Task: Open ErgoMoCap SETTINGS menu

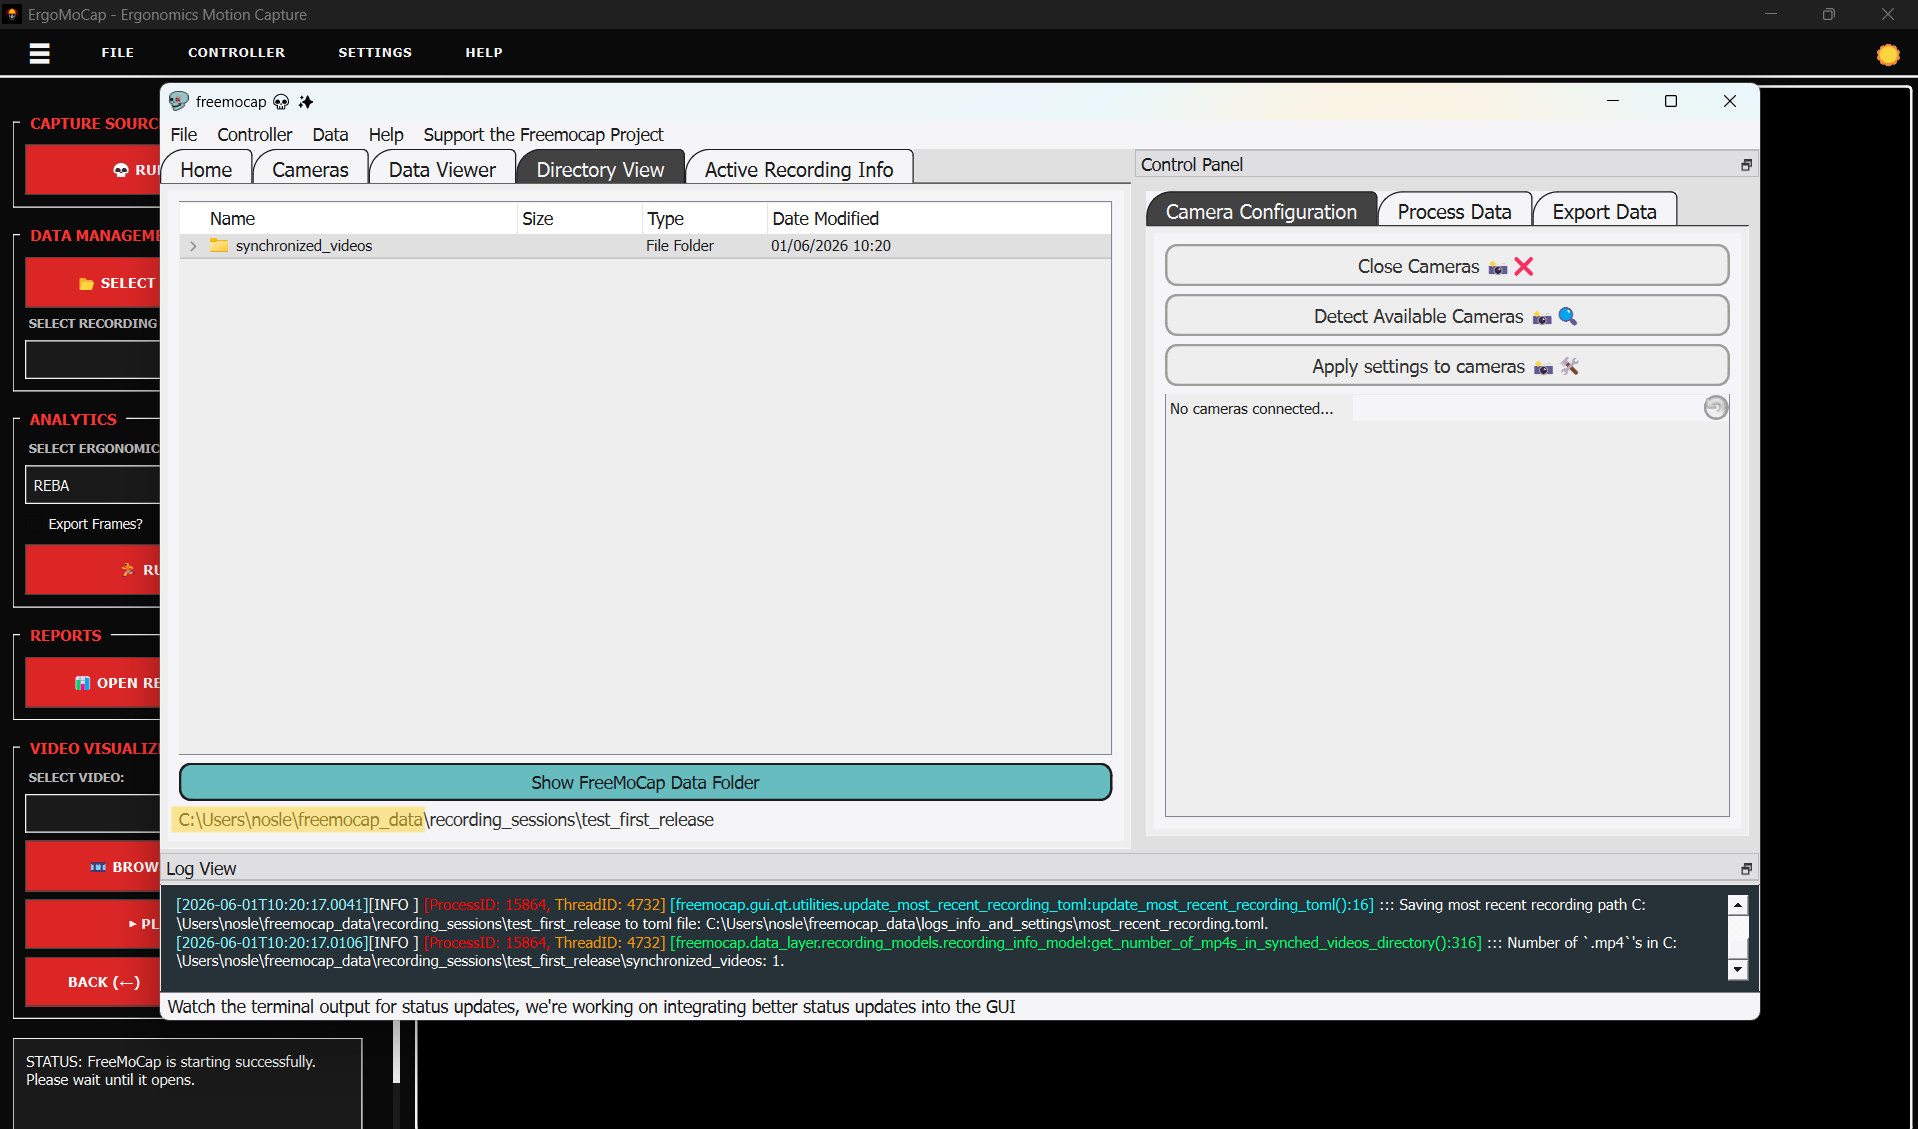Action: 375,53
